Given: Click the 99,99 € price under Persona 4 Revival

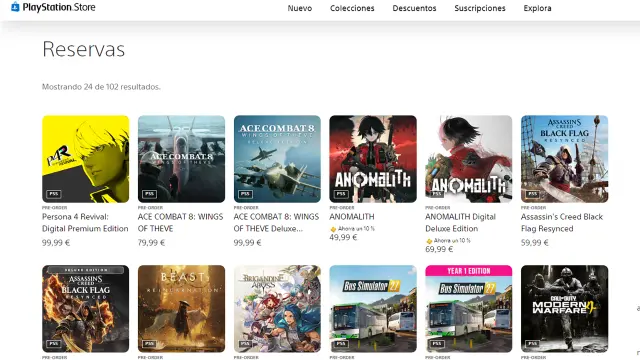Looking at the screenshot, I should pyautogui.click(x=56, y=243).
